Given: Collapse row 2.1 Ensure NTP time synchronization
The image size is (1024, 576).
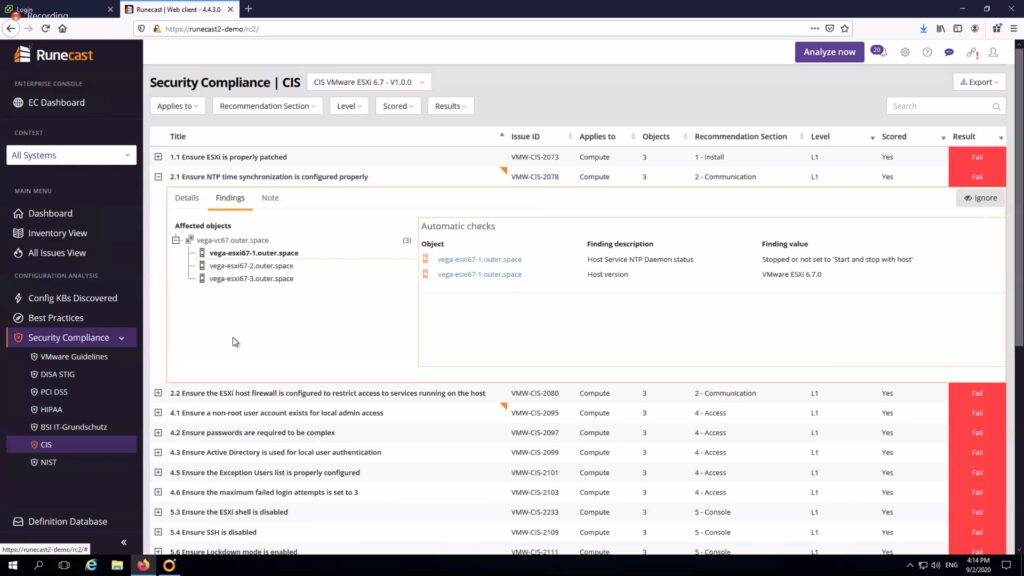Looking at the screenshot, I should 158,177.
